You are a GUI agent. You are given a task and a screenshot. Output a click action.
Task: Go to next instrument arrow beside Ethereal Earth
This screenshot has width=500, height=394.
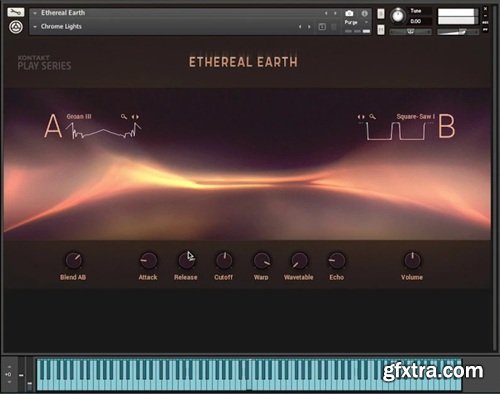[x=335, y=13]
